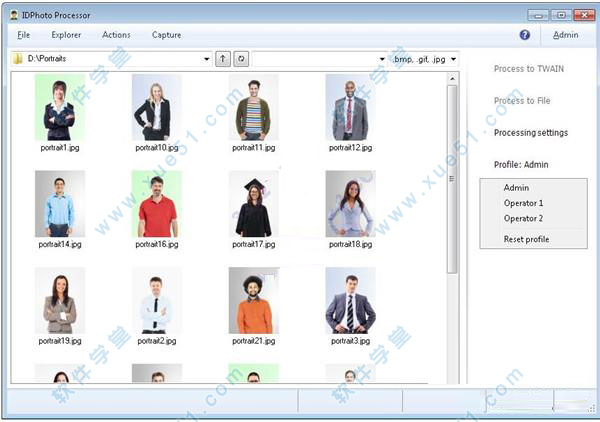Expand the D:\Portraits path dropdown
Image resolution: width=600 pixels, height=422 pixels.
click(x=207, y=59)
